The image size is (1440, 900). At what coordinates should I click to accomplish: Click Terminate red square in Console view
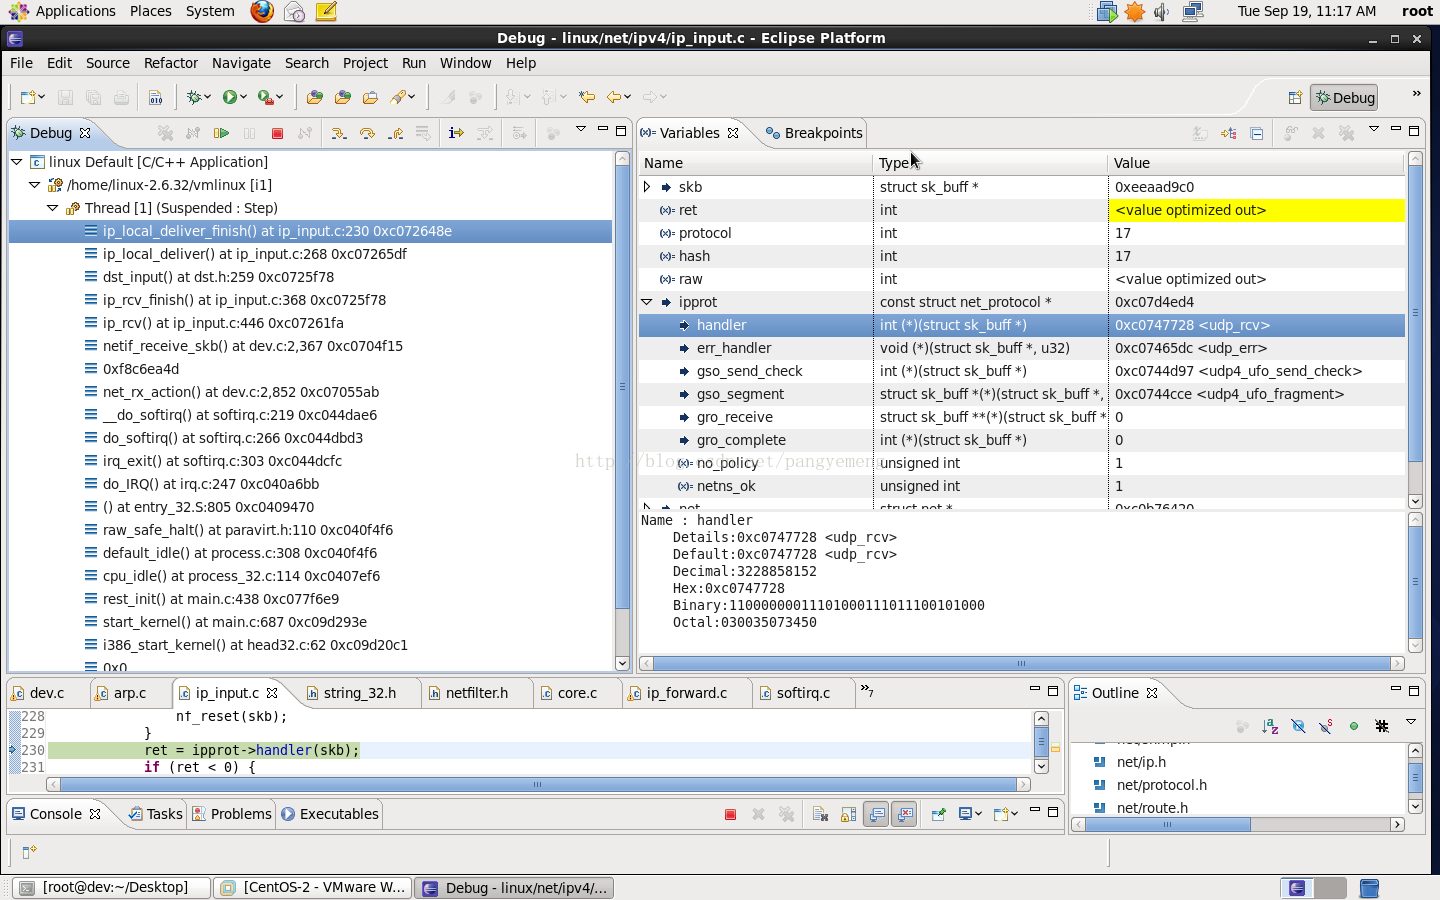tap(730, 814)
